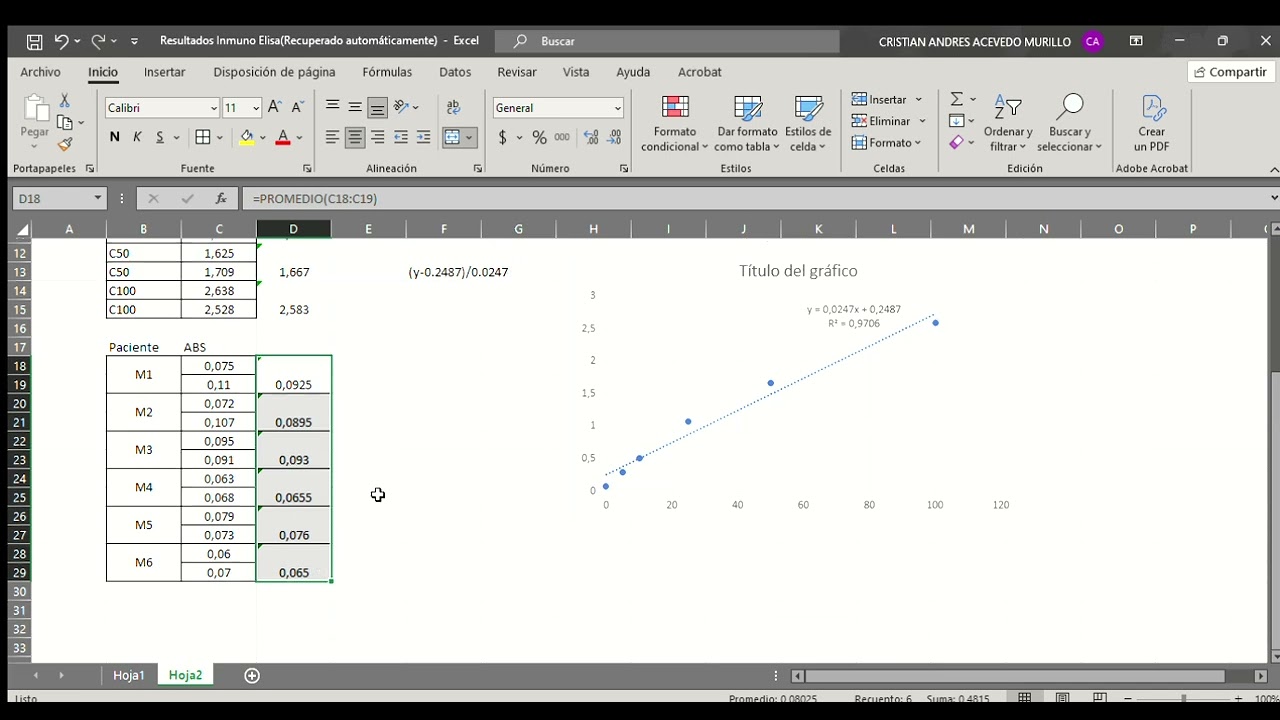This screenshot has height=720, width=1280.
Task: Switch to Page Layout view in status bar
Action: (1062, 698)
